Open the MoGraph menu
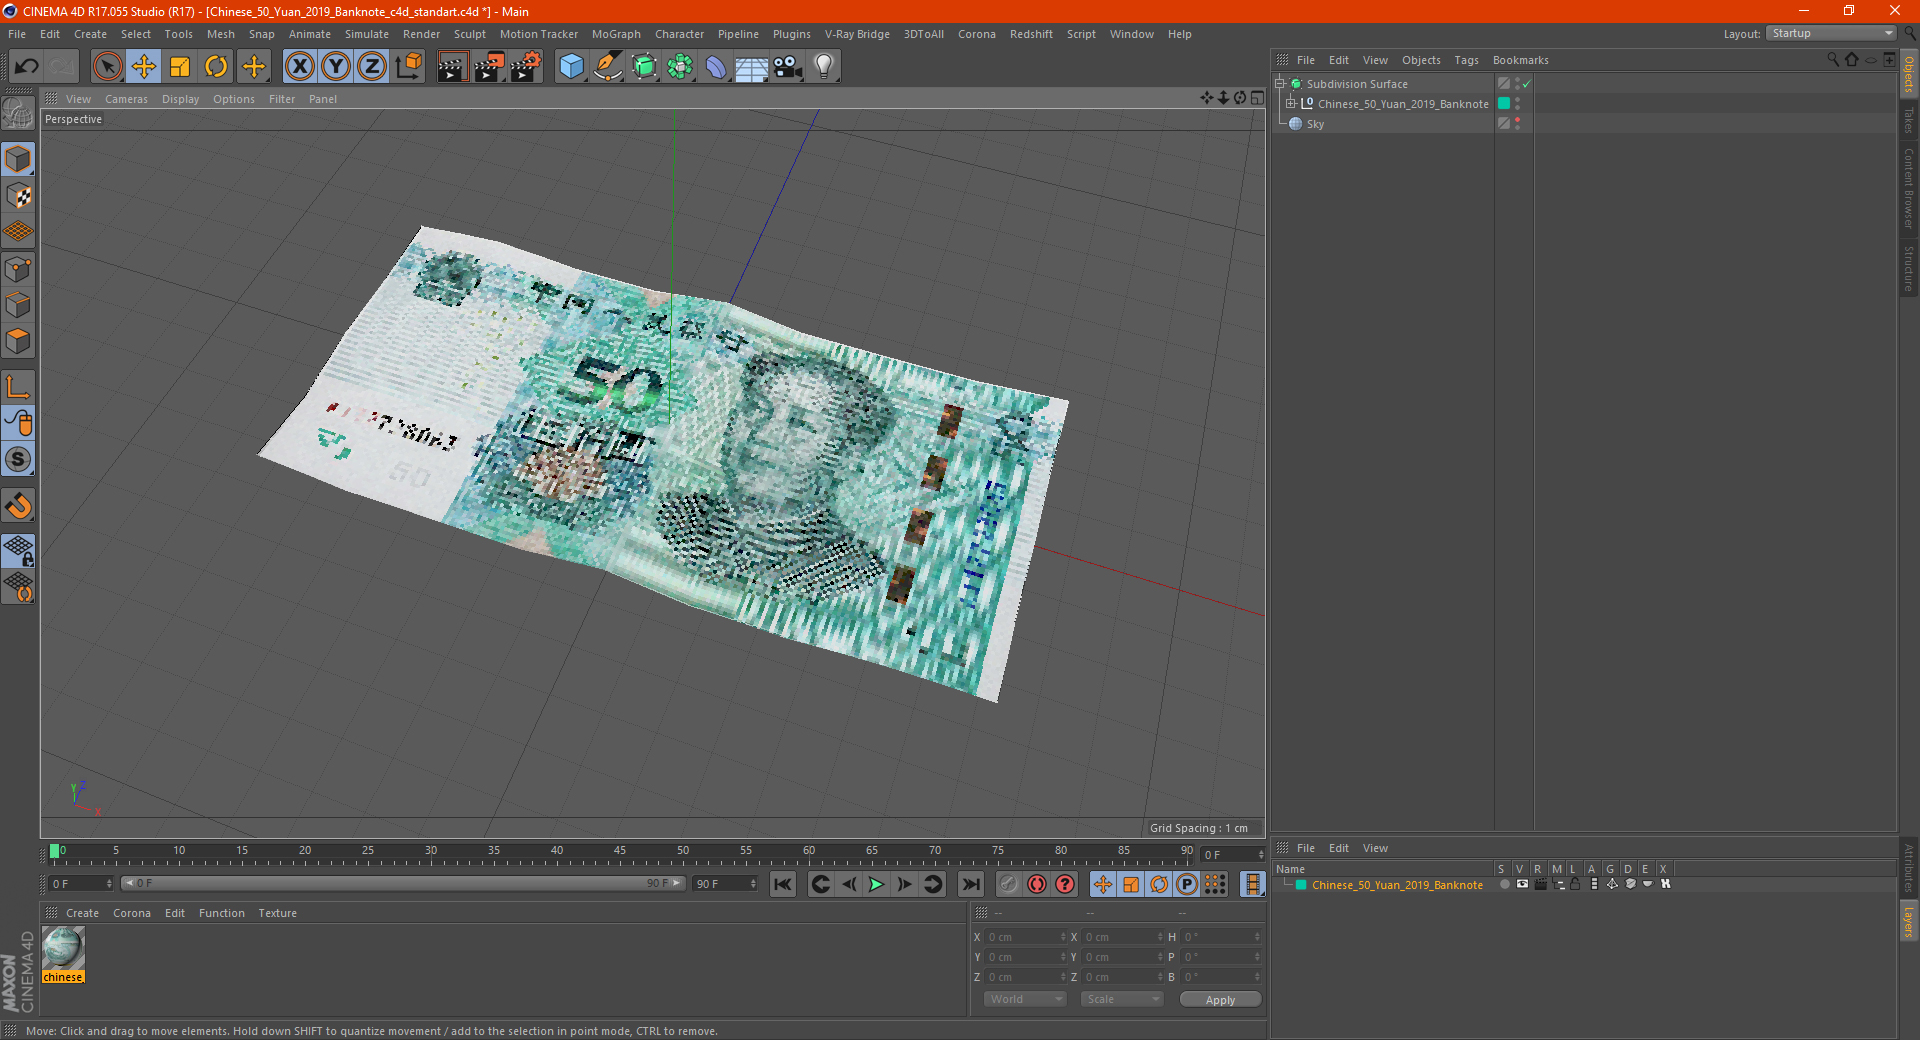1920x1040 pixels. (616, 34)
